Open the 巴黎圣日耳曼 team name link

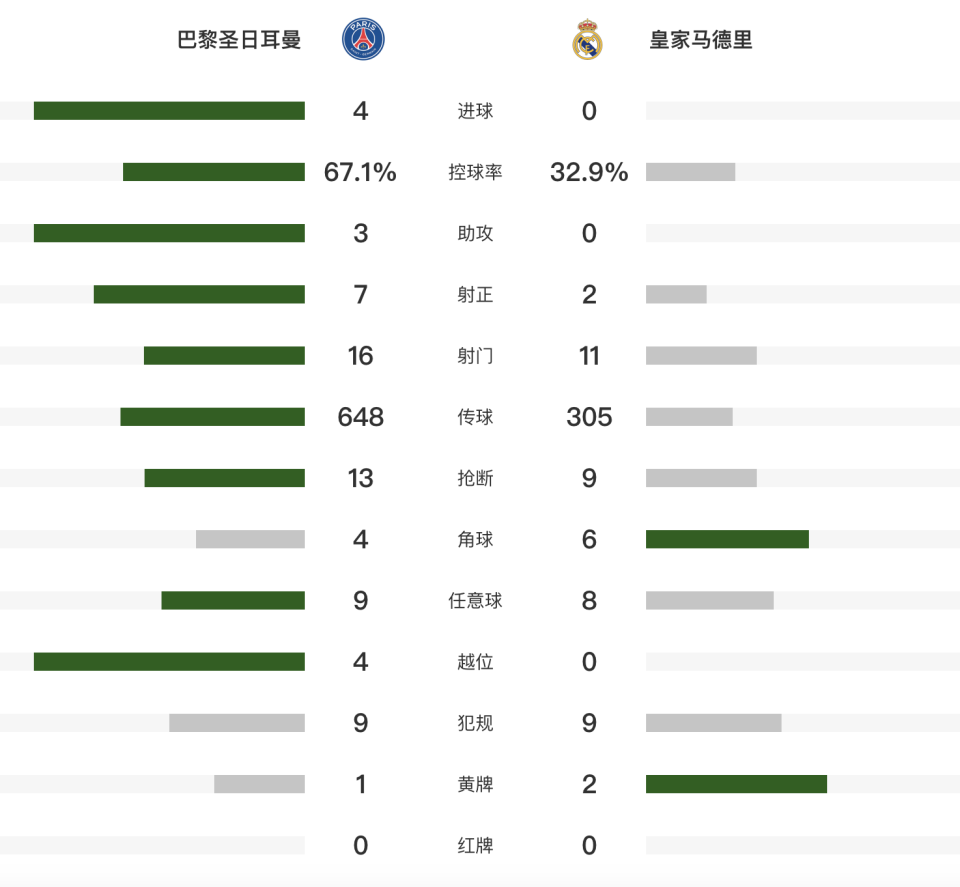click(x=239, y=41)
